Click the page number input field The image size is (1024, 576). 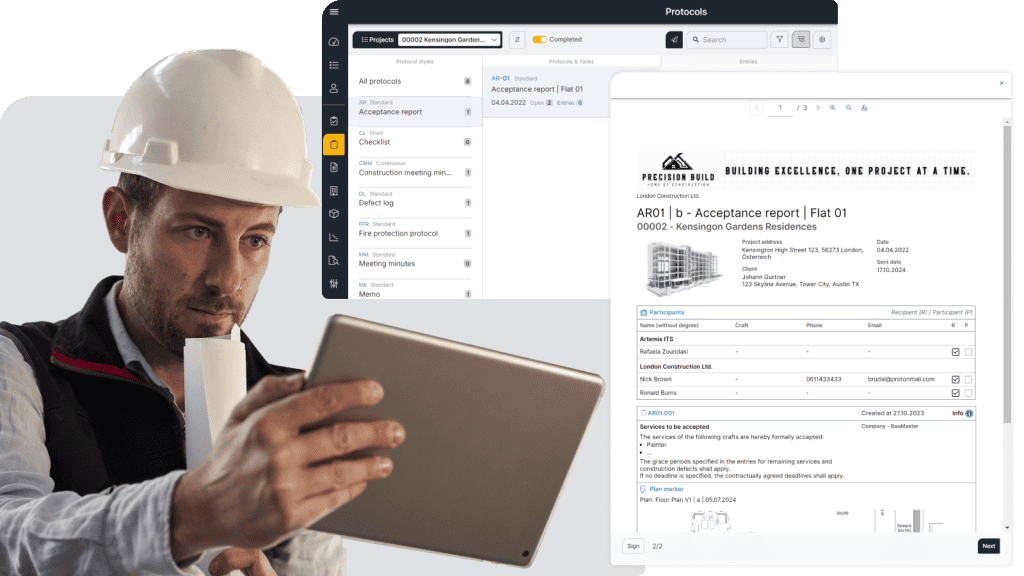coord(781,107)
